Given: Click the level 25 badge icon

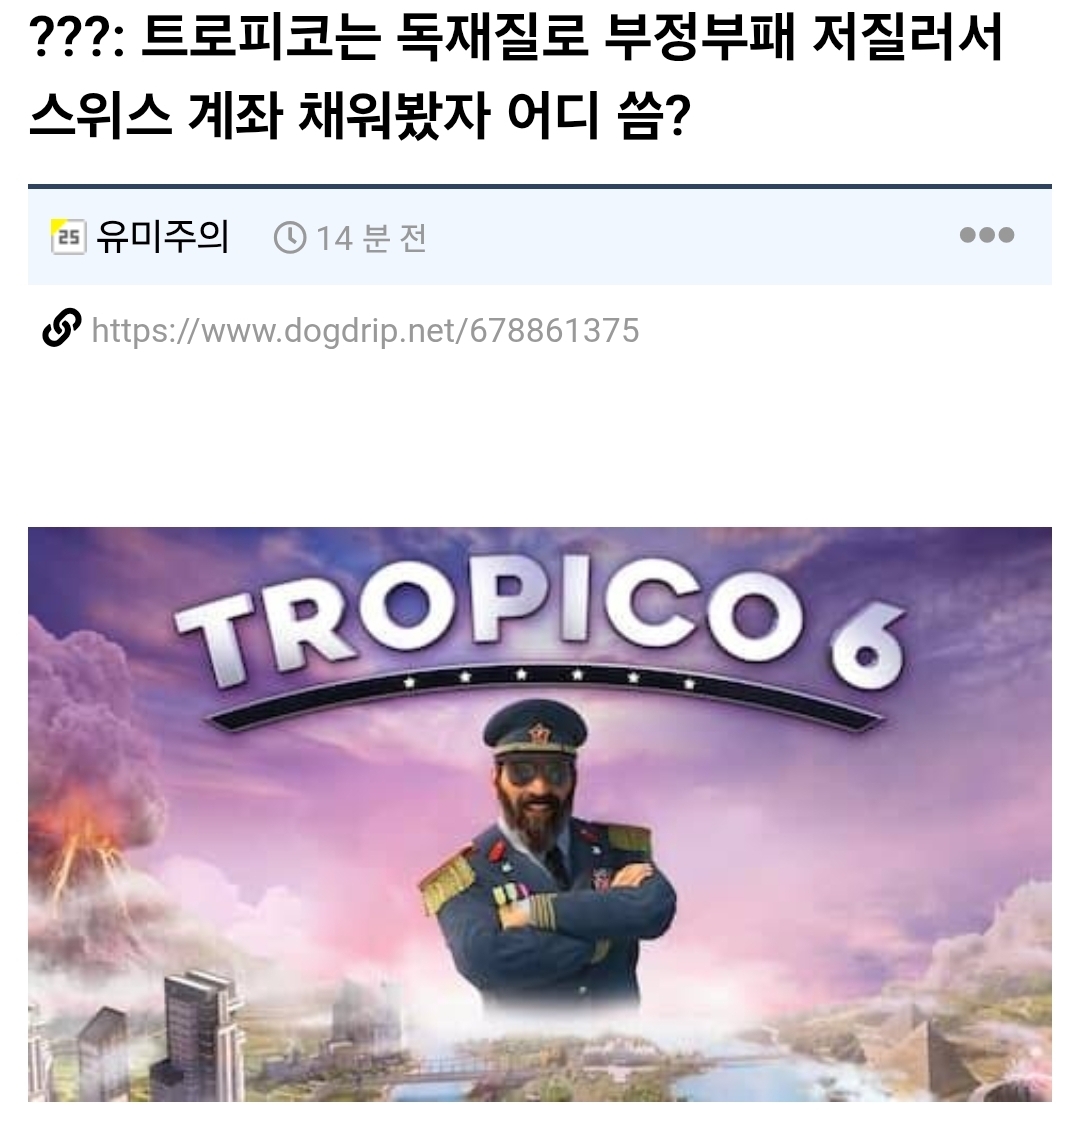Looking at the screenshot, I should click(x=68, y=236).
